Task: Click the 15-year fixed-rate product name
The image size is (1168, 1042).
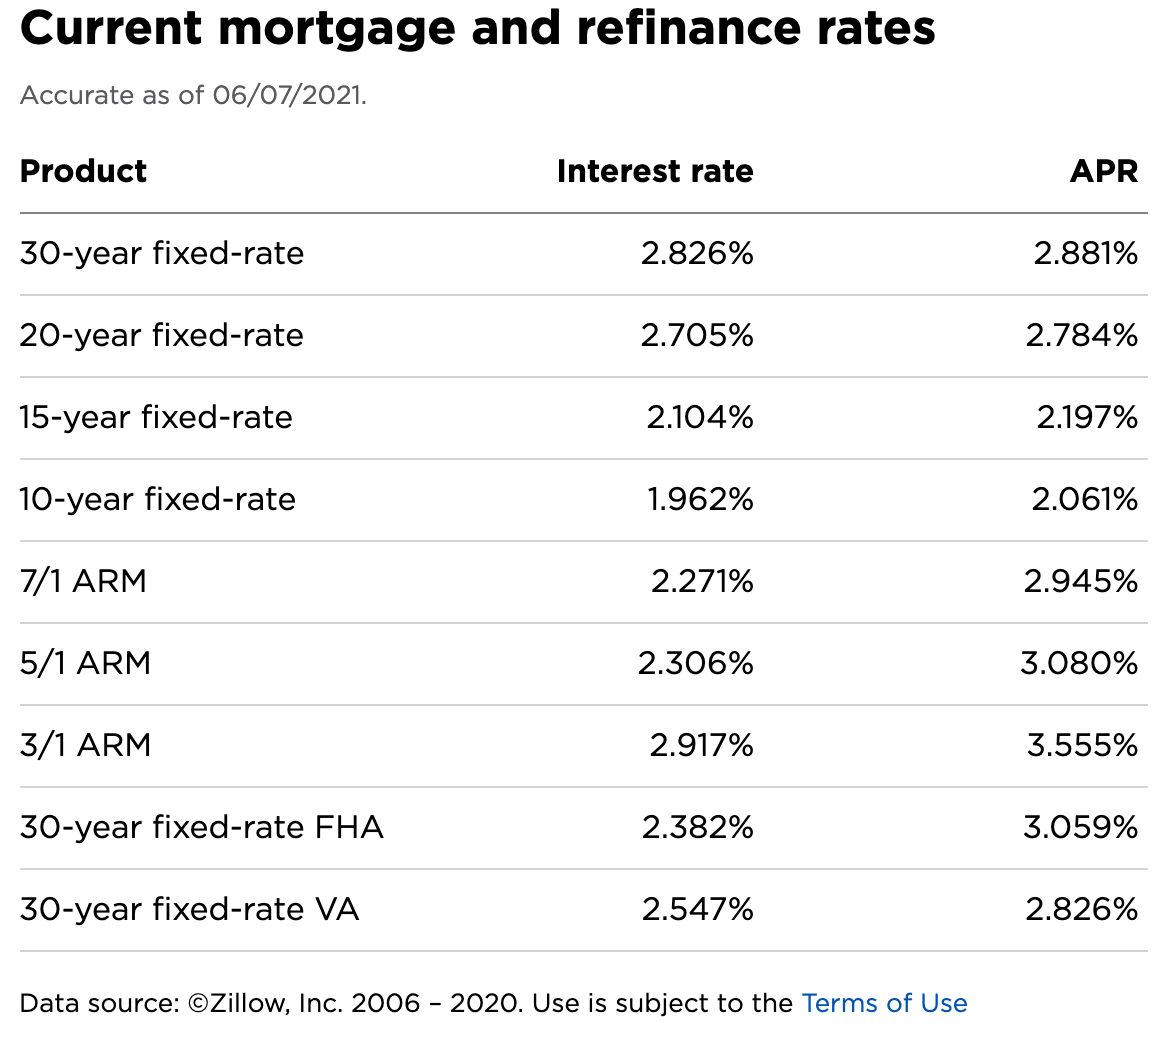Action: coord(156,417)
